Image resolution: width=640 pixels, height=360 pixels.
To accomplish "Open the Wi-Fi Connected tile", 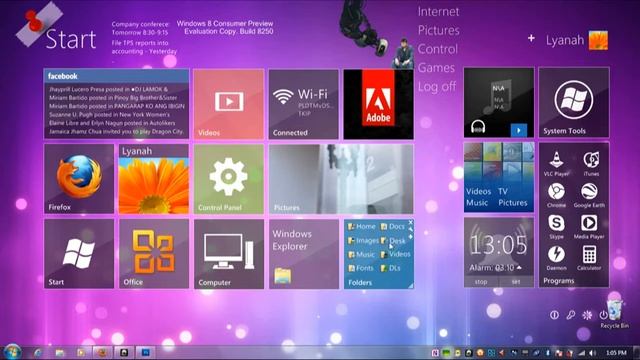I will (x=304, y=104).
